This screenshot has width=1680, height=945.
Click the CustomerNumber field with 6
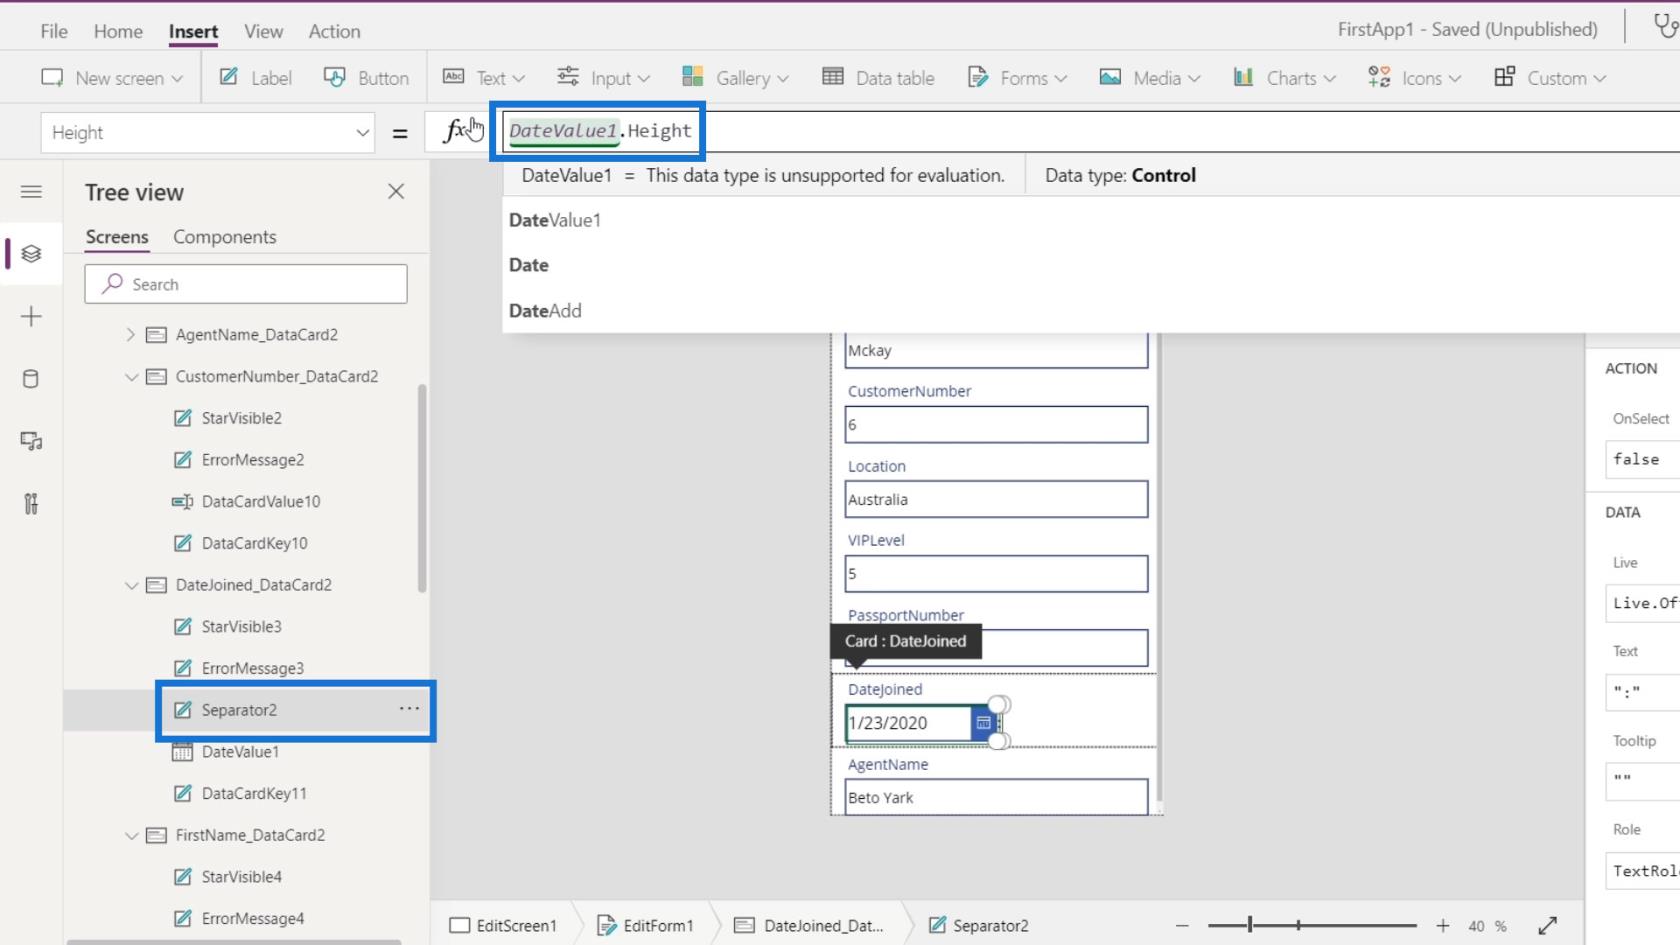point(996,424)
